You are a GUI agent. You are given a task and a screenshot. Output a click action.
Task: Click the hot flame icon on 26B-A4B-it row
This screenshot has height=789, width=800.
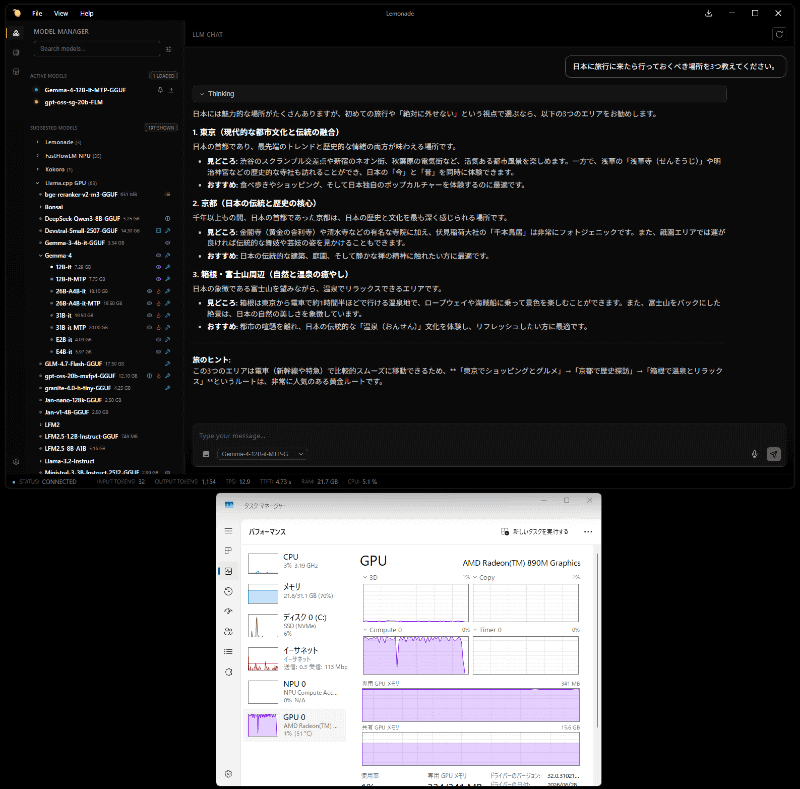pos(158,291)
